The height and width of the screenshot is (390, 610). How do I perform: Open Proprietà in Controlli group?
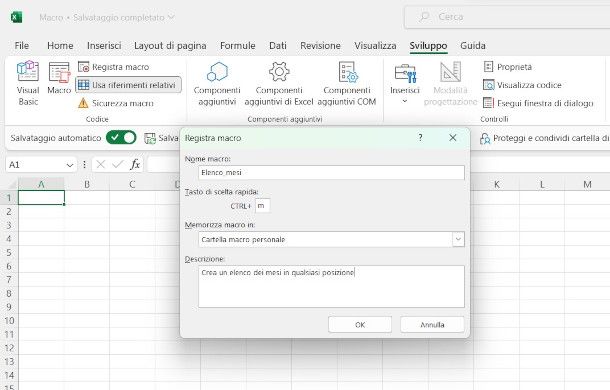pos(507,67)
